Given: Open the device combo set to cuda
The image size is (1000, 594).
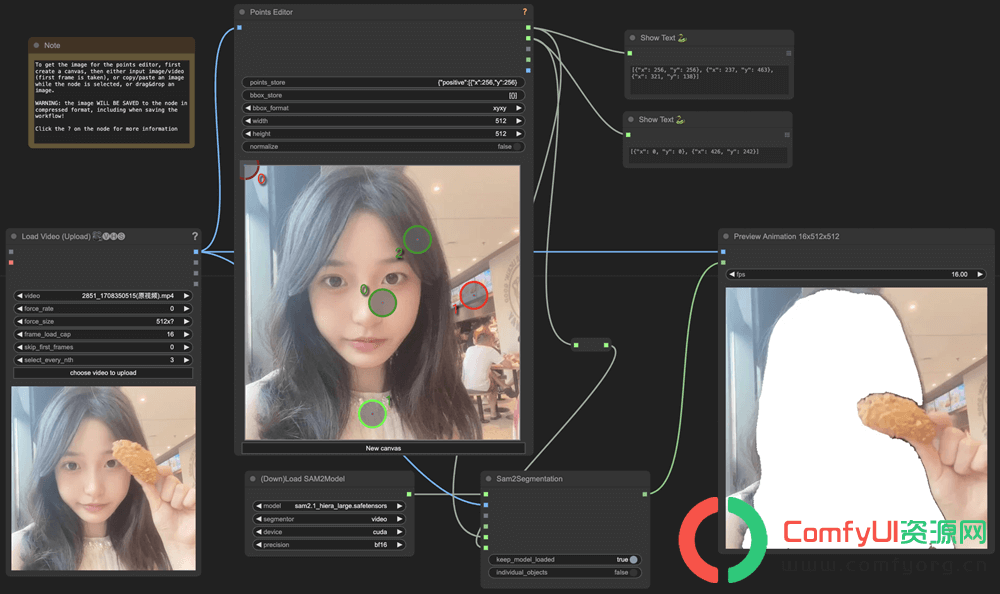Looking at the screenshot, I should pos(329,531).
